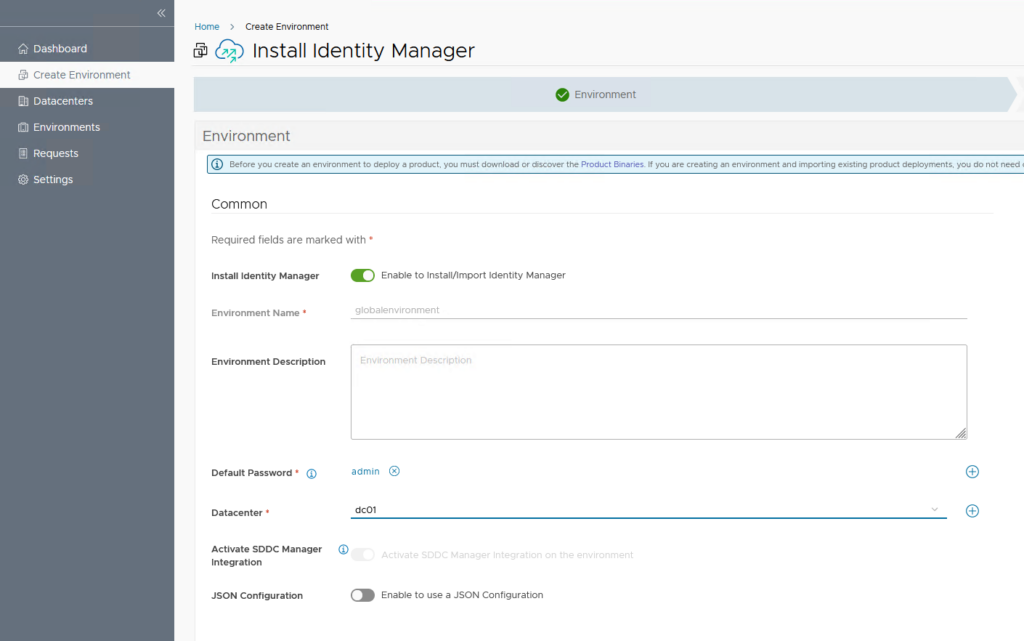1024x641 pixels.
Task: Open the Product Binaries link
Action: [612, 164]
